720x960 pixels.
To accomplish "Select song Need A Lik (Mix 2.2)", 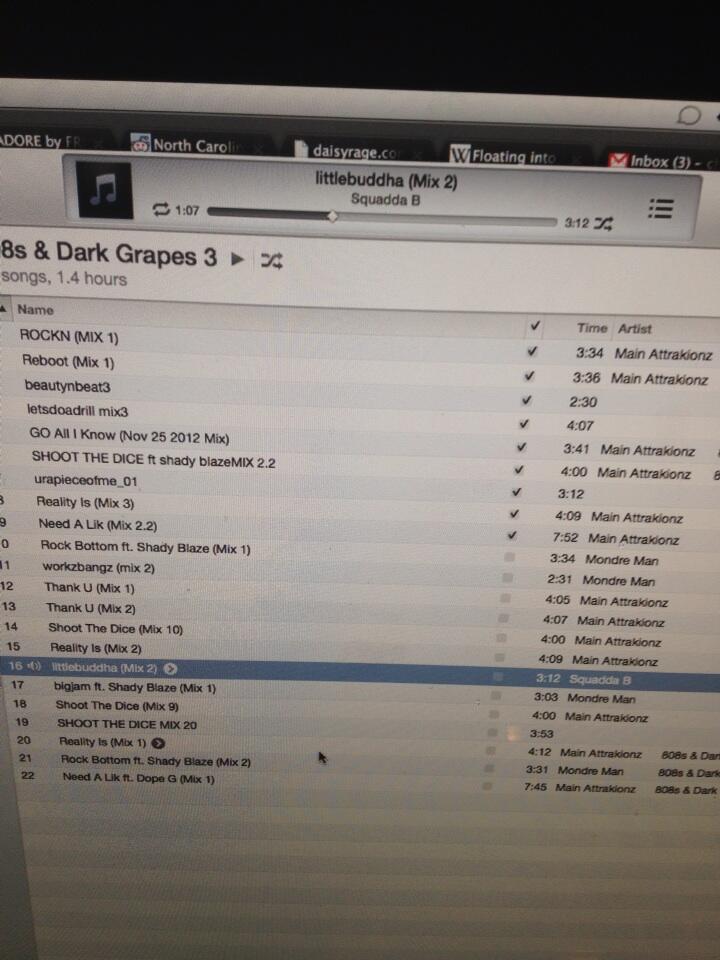I will click(x=98, y=525).
